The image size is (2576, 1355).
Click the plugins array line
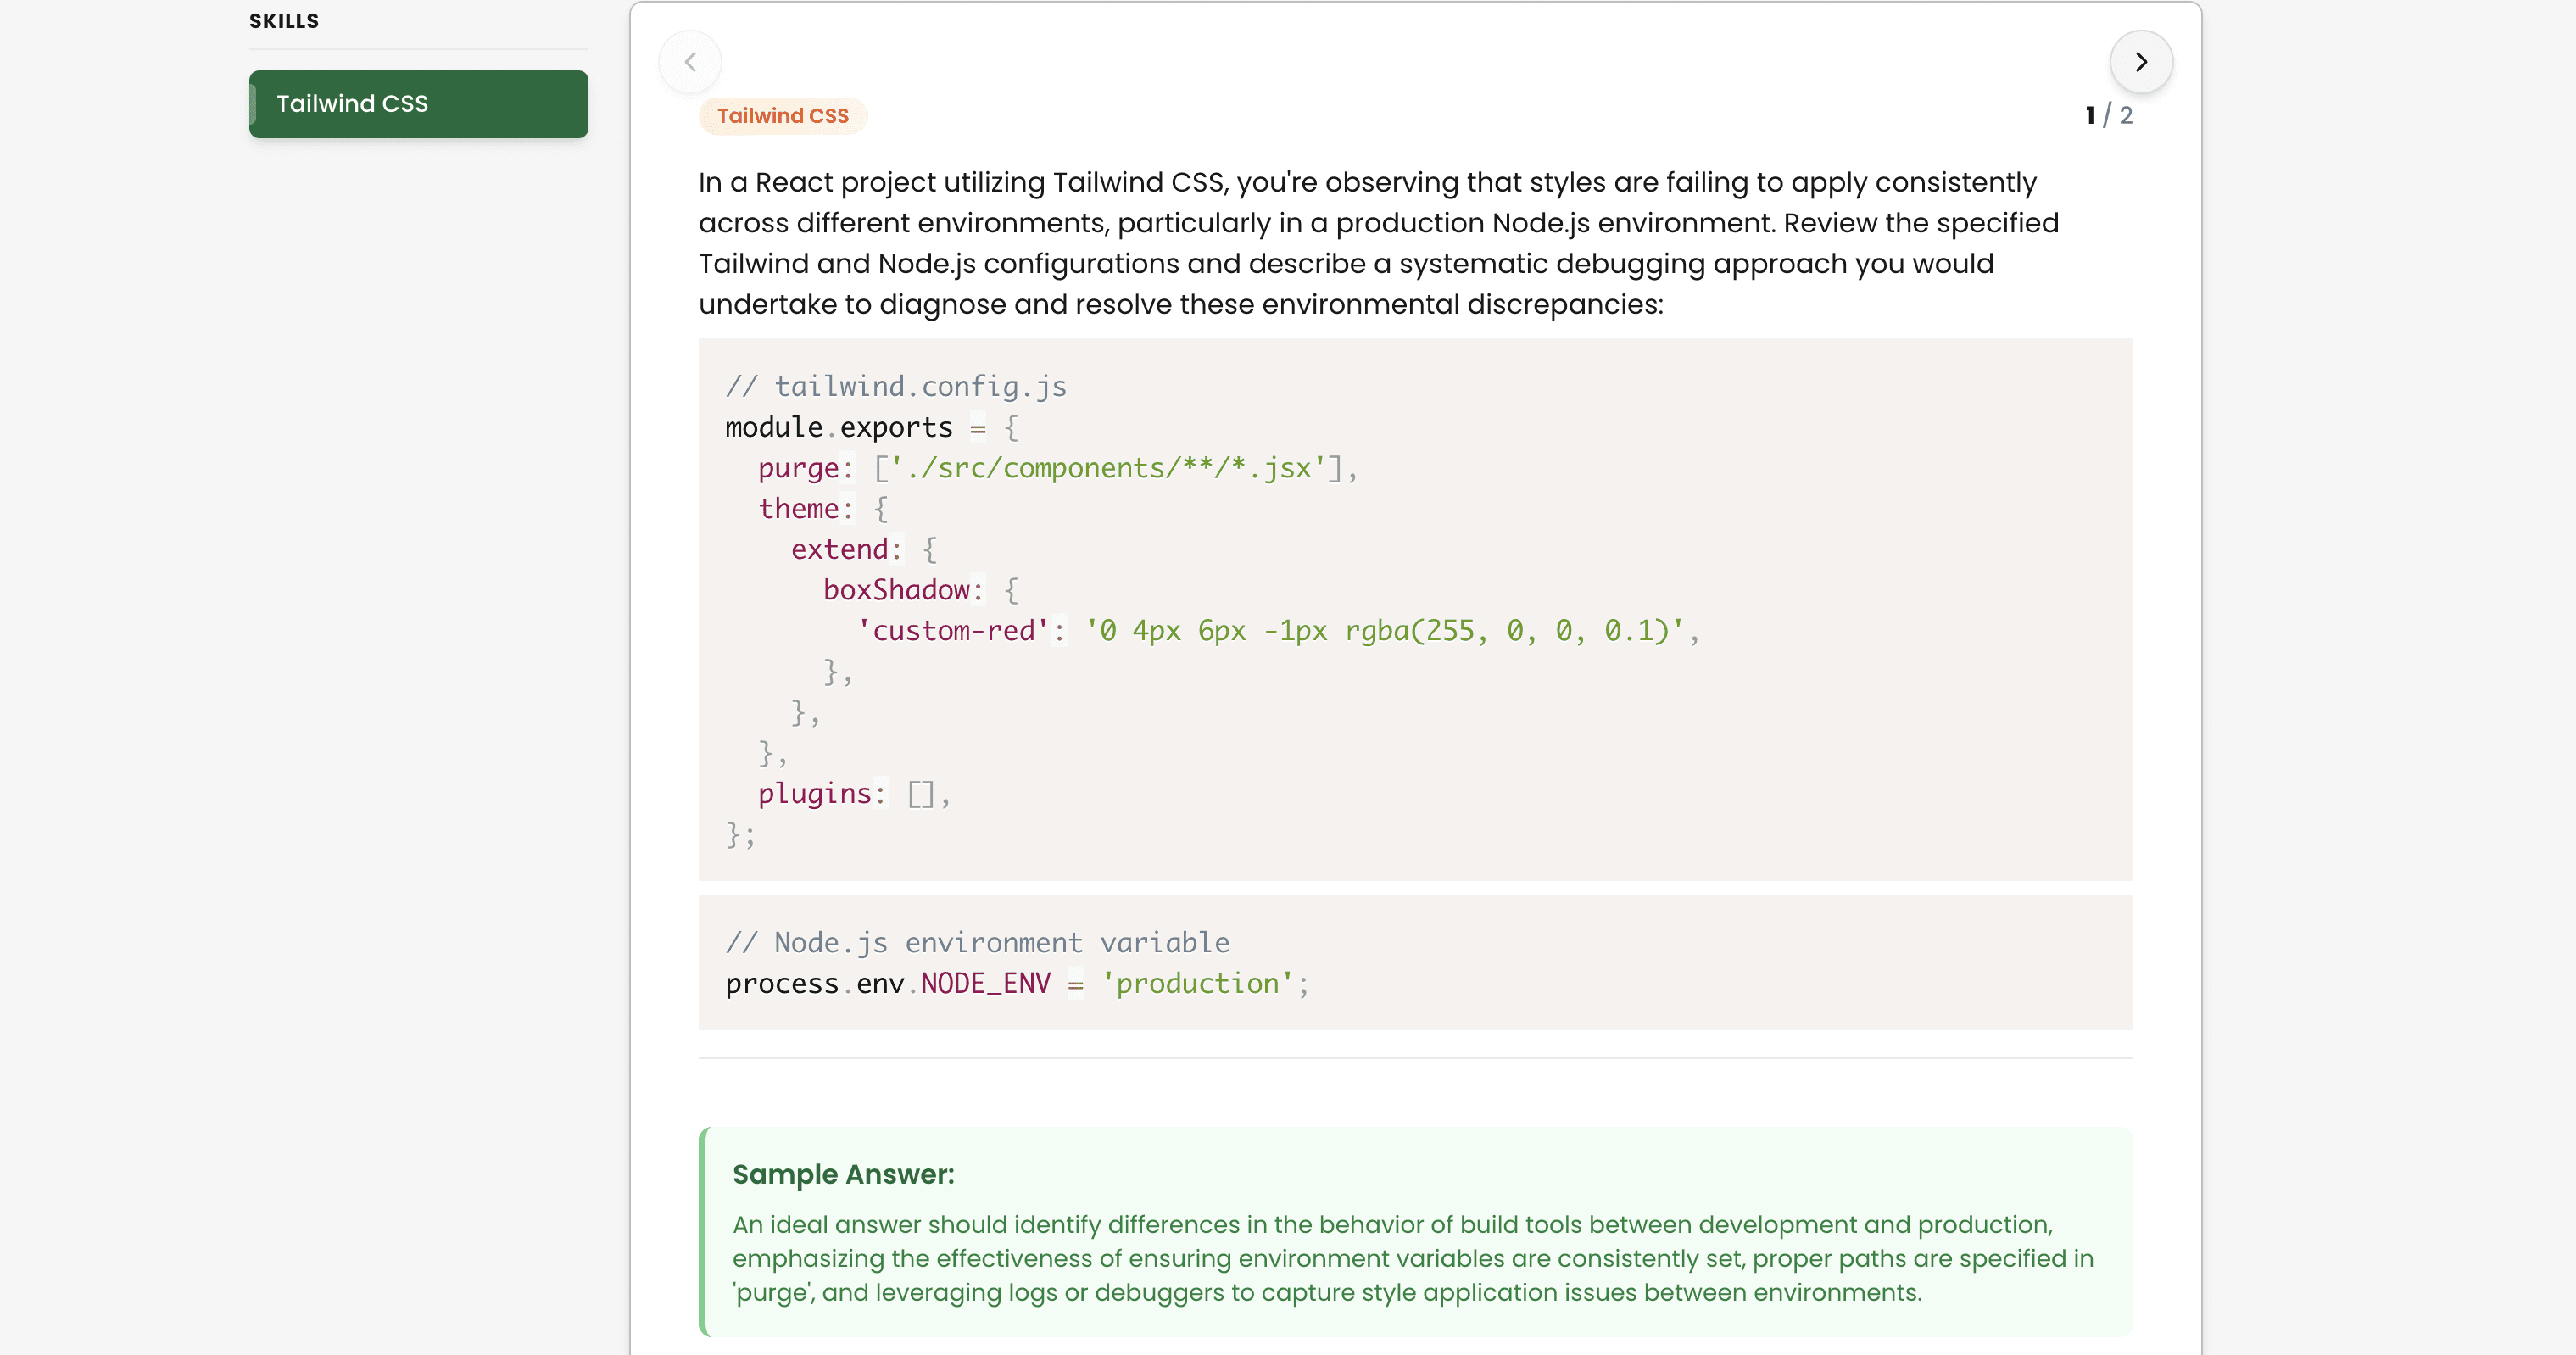853,794
